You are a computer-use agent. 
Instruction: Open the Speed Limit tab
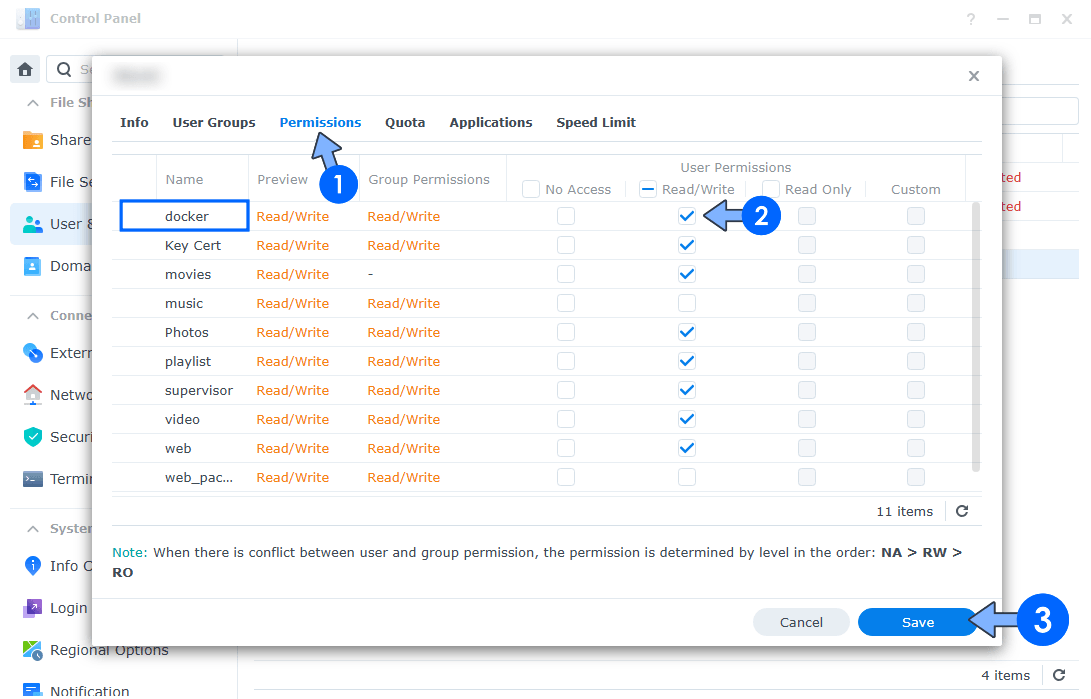[x=596, y=122]
